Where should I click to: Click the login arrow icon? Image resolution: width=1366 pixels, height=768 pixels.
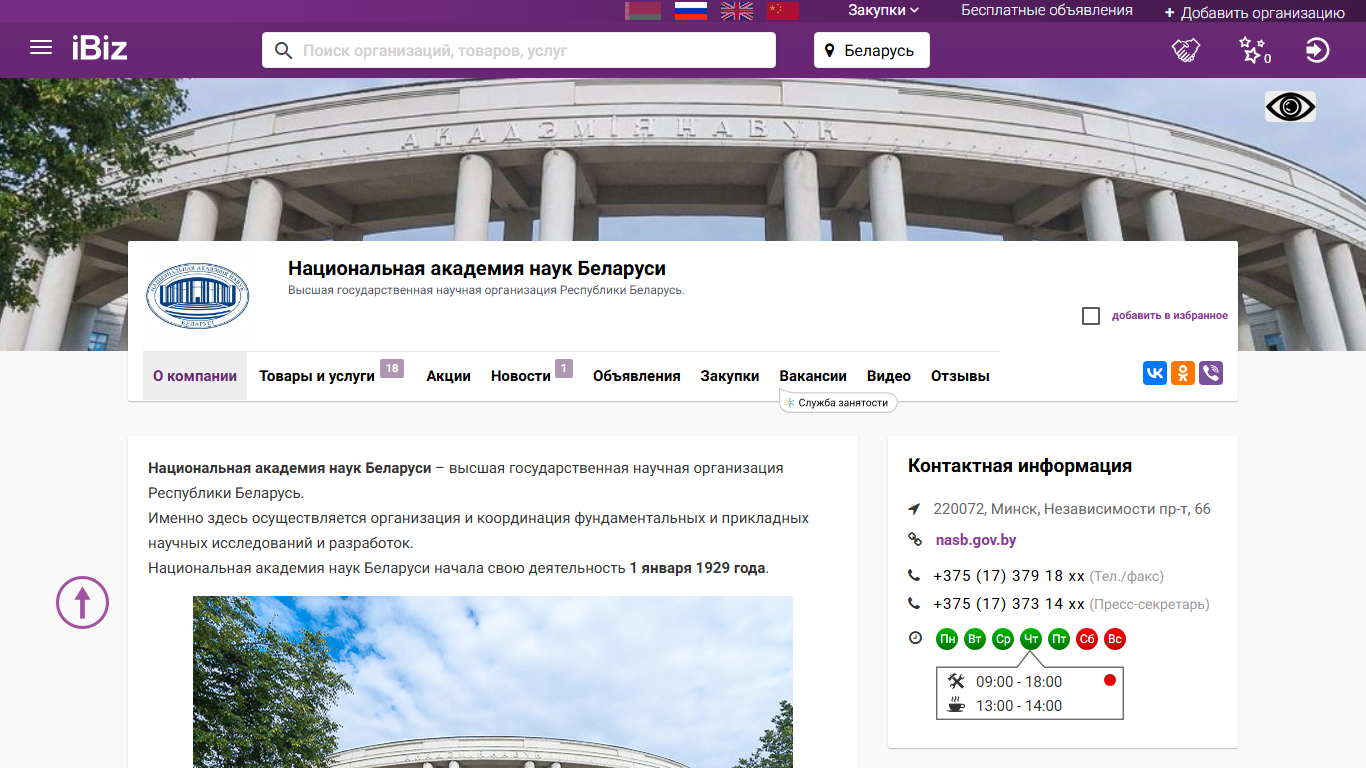(1318, 50)
